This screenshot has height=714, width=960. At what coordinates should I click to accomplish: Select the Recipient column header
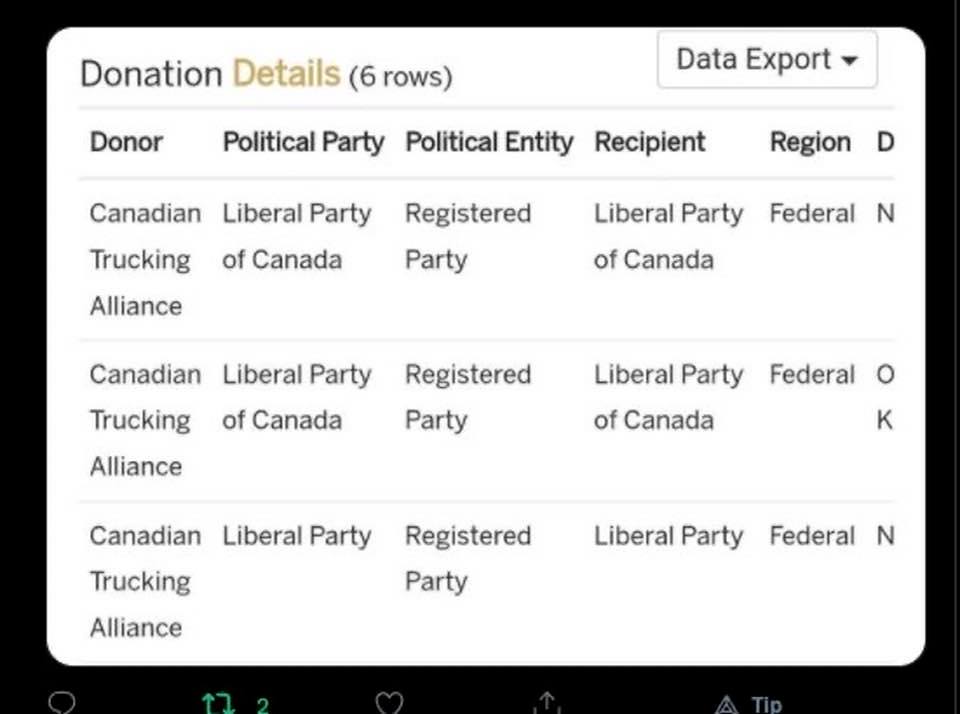pyautogui.click(x=650, y=142)
